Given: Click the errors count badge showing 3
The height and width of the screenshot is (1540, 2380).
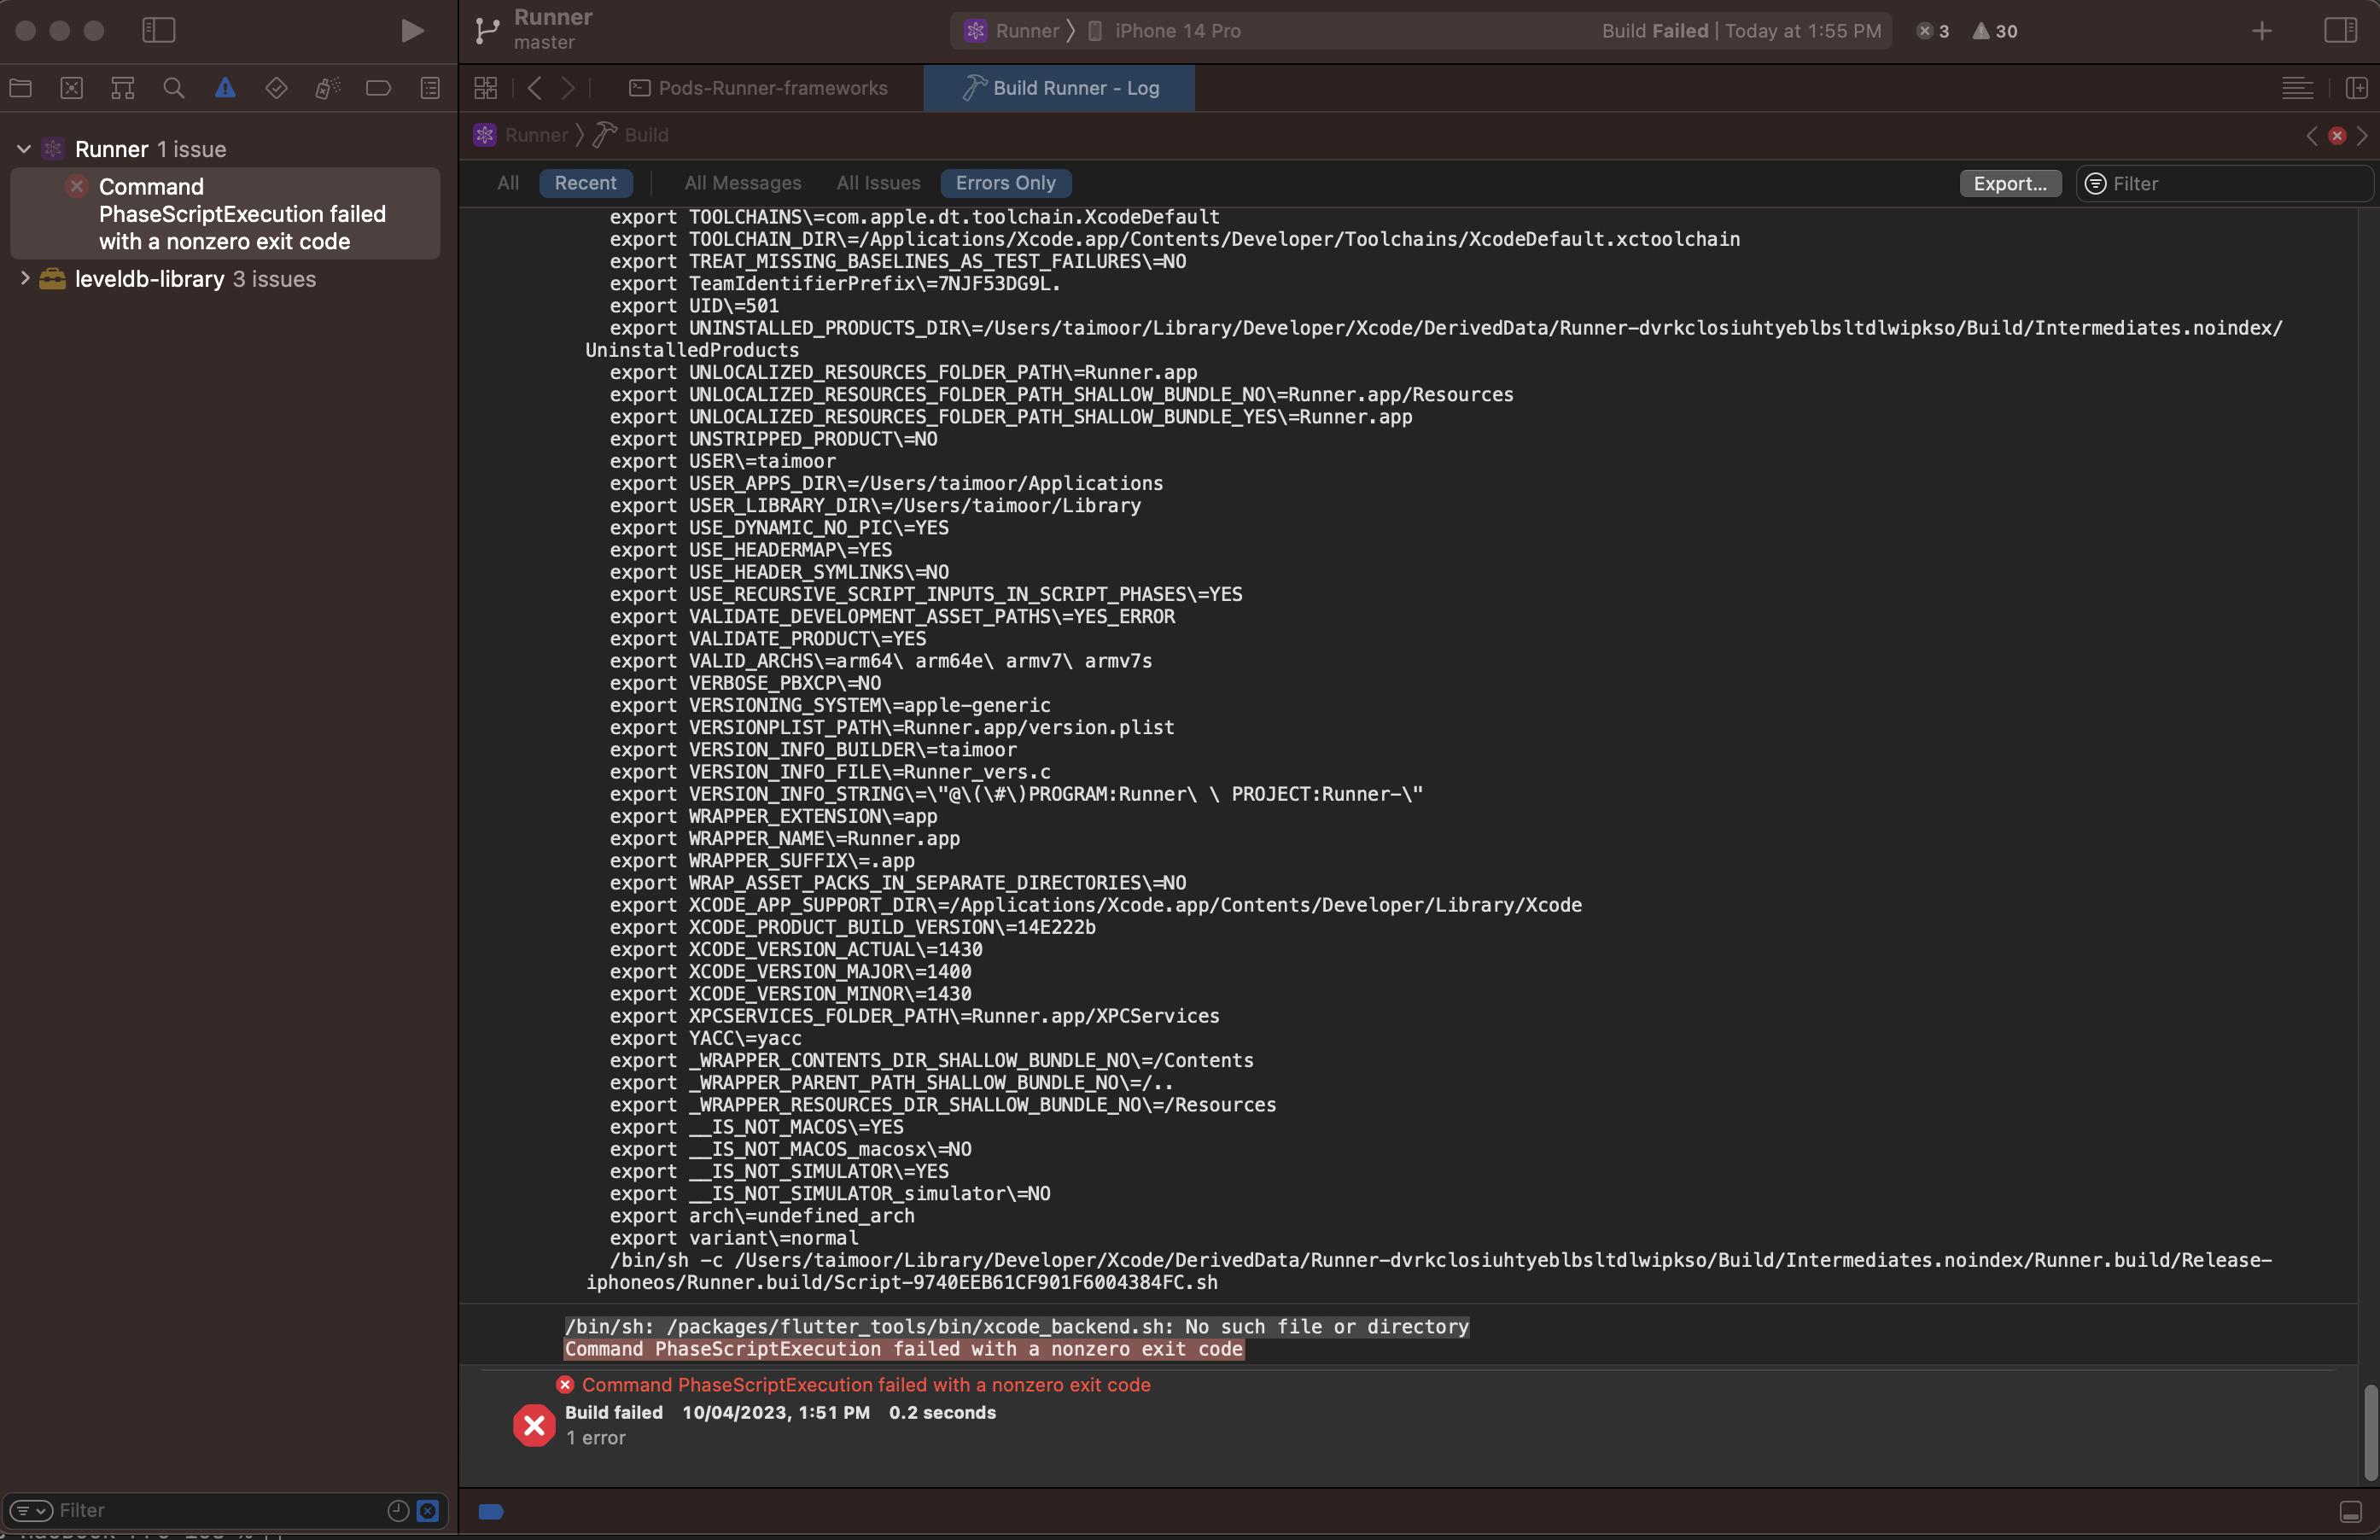Looking at the screenshot, I should point(1932,31).
